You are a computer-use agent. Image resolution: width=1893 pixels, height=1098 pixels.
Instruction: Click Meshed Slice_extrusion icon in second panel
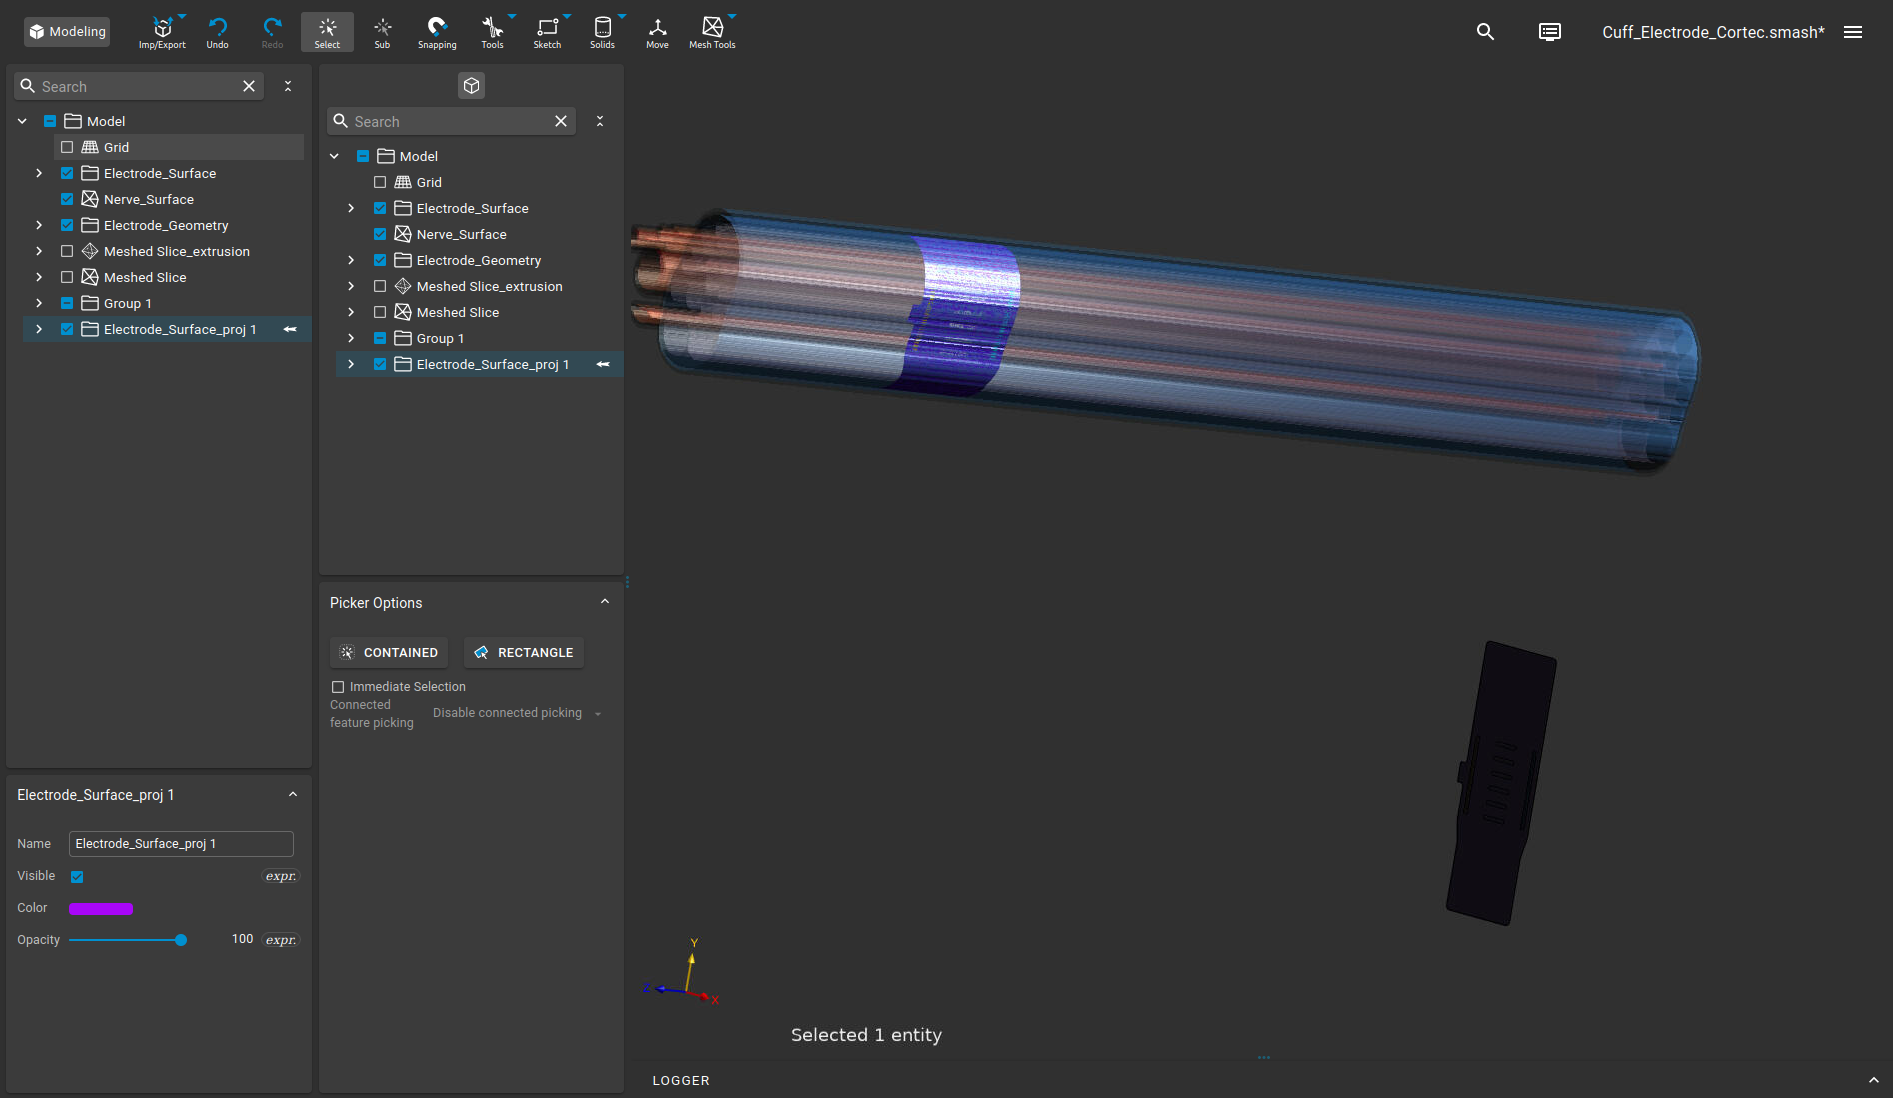pos(403,286)
